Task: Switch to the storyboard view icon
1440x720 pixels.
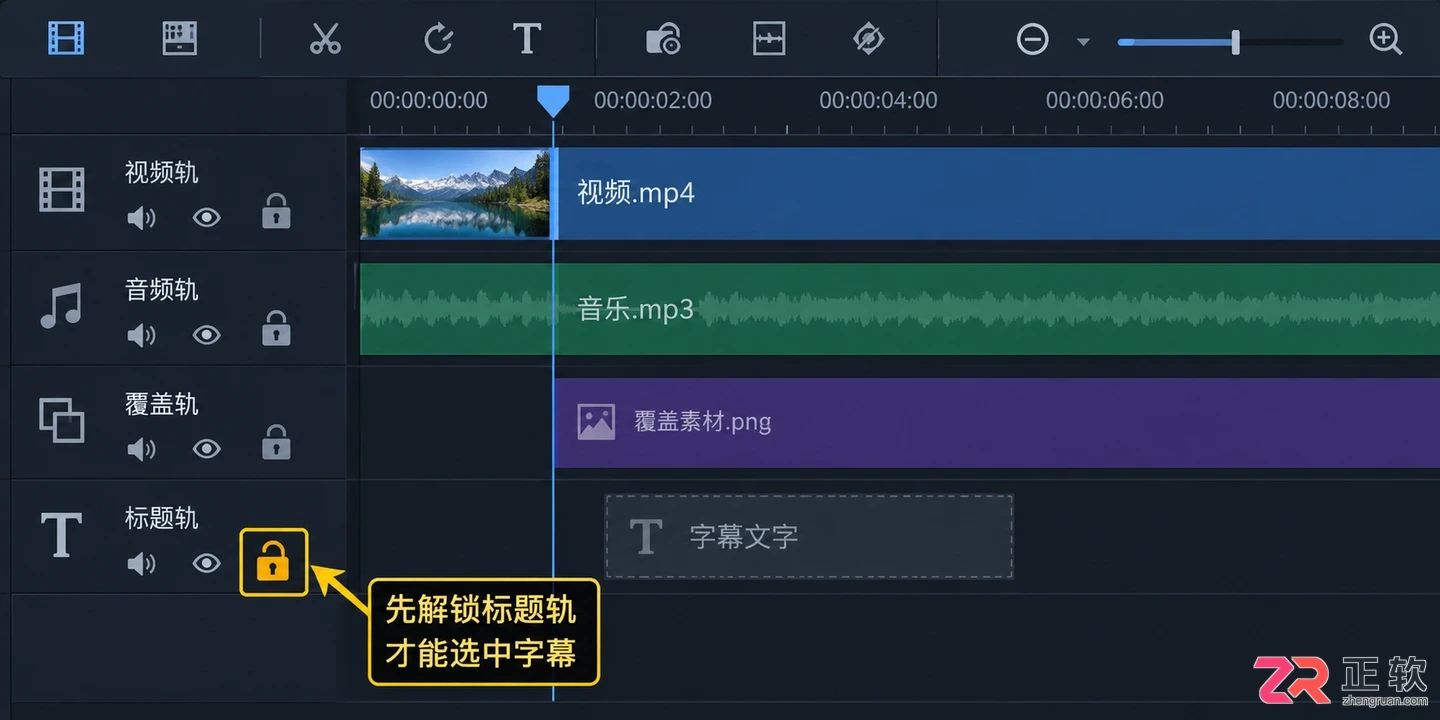Action: pyautogui.click(x=180, y=39)
